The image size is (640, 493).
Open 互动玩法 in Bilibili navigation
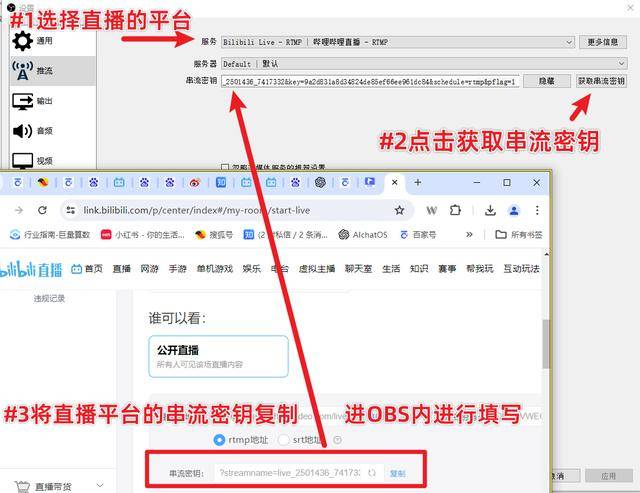click(521, 269)
